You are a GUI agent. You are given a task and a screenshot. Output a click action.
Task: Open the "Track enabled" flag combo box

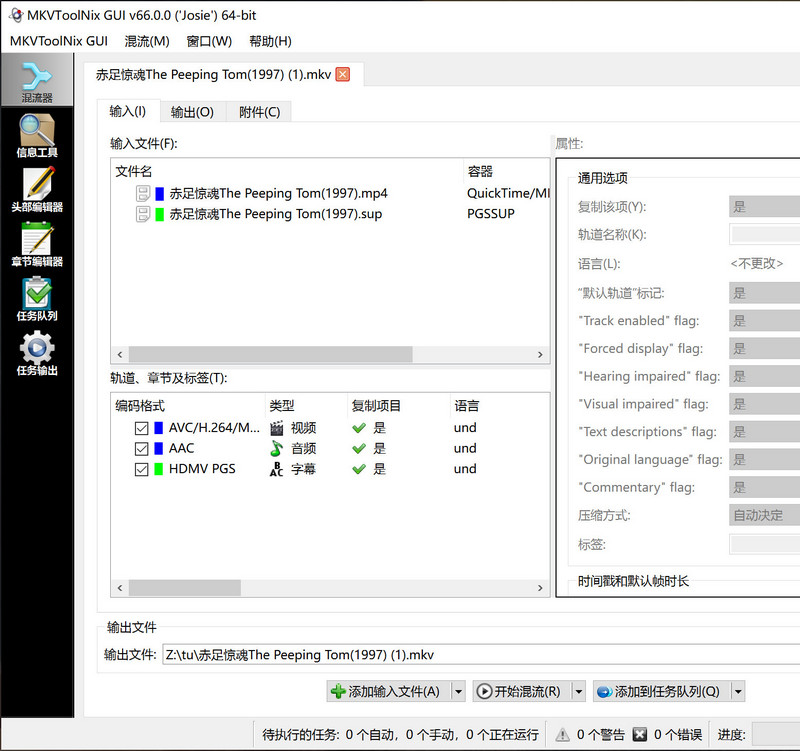click(x=764, y=321)
